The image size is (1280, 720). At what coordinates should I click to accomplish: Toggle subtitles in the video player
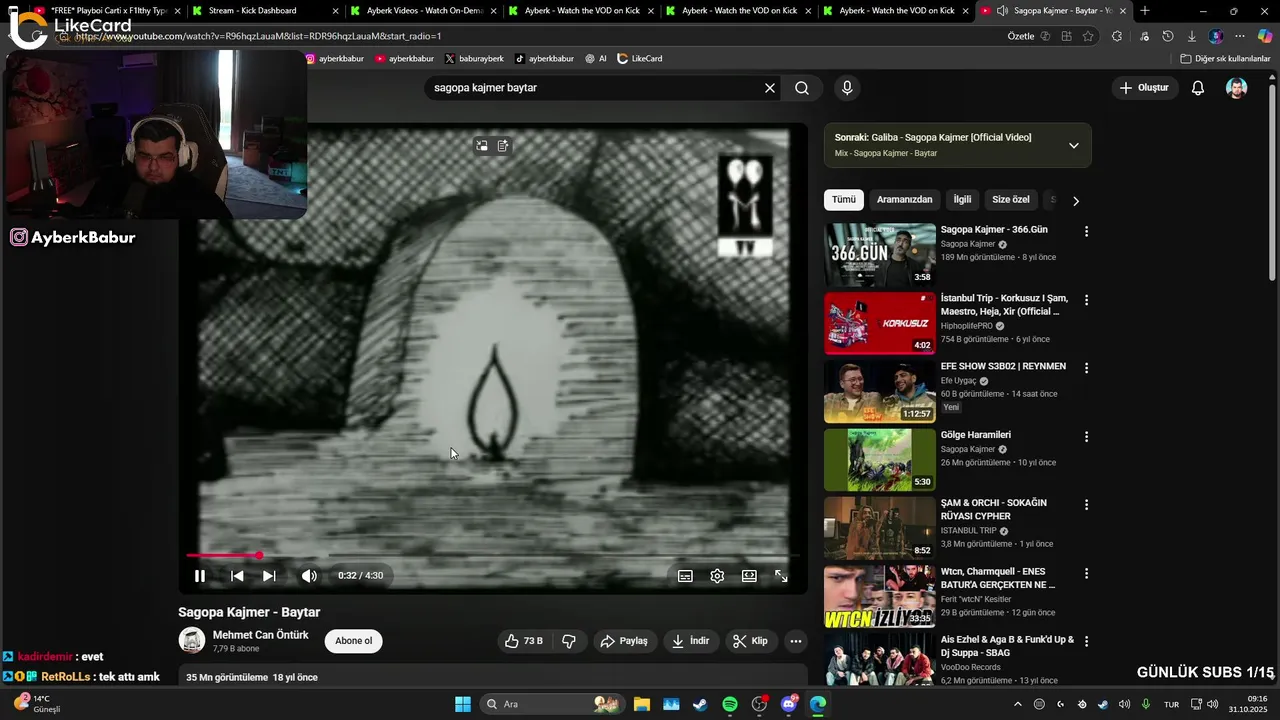685,576
